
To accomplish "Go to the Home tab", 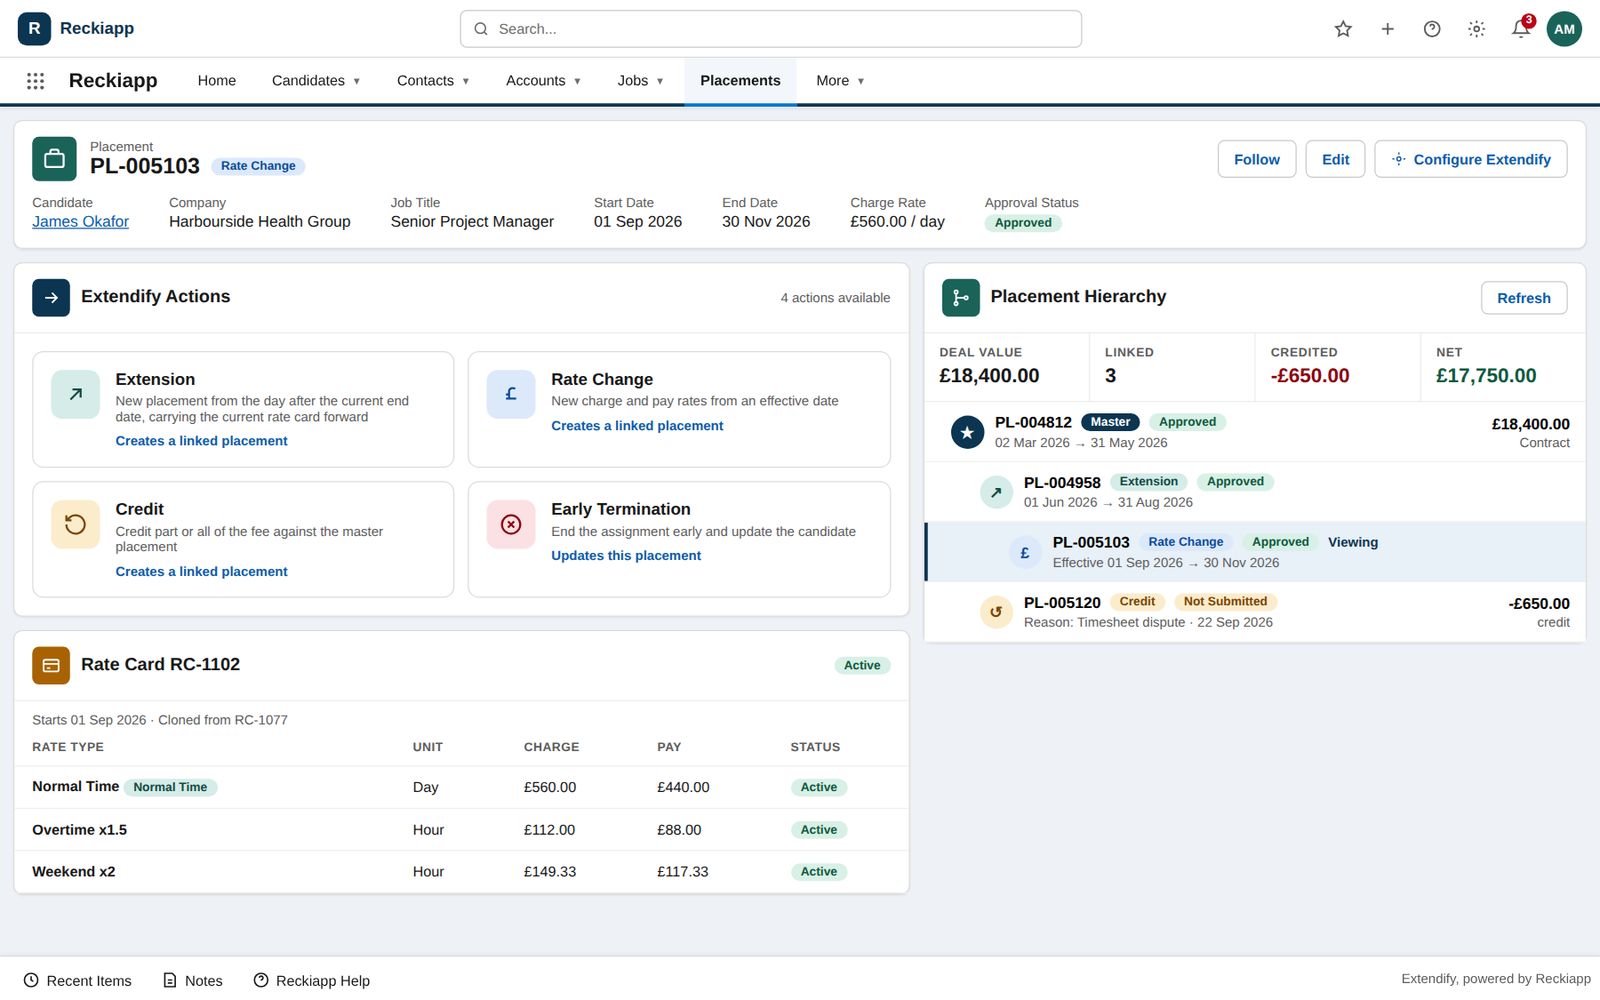I will (217, 81).
